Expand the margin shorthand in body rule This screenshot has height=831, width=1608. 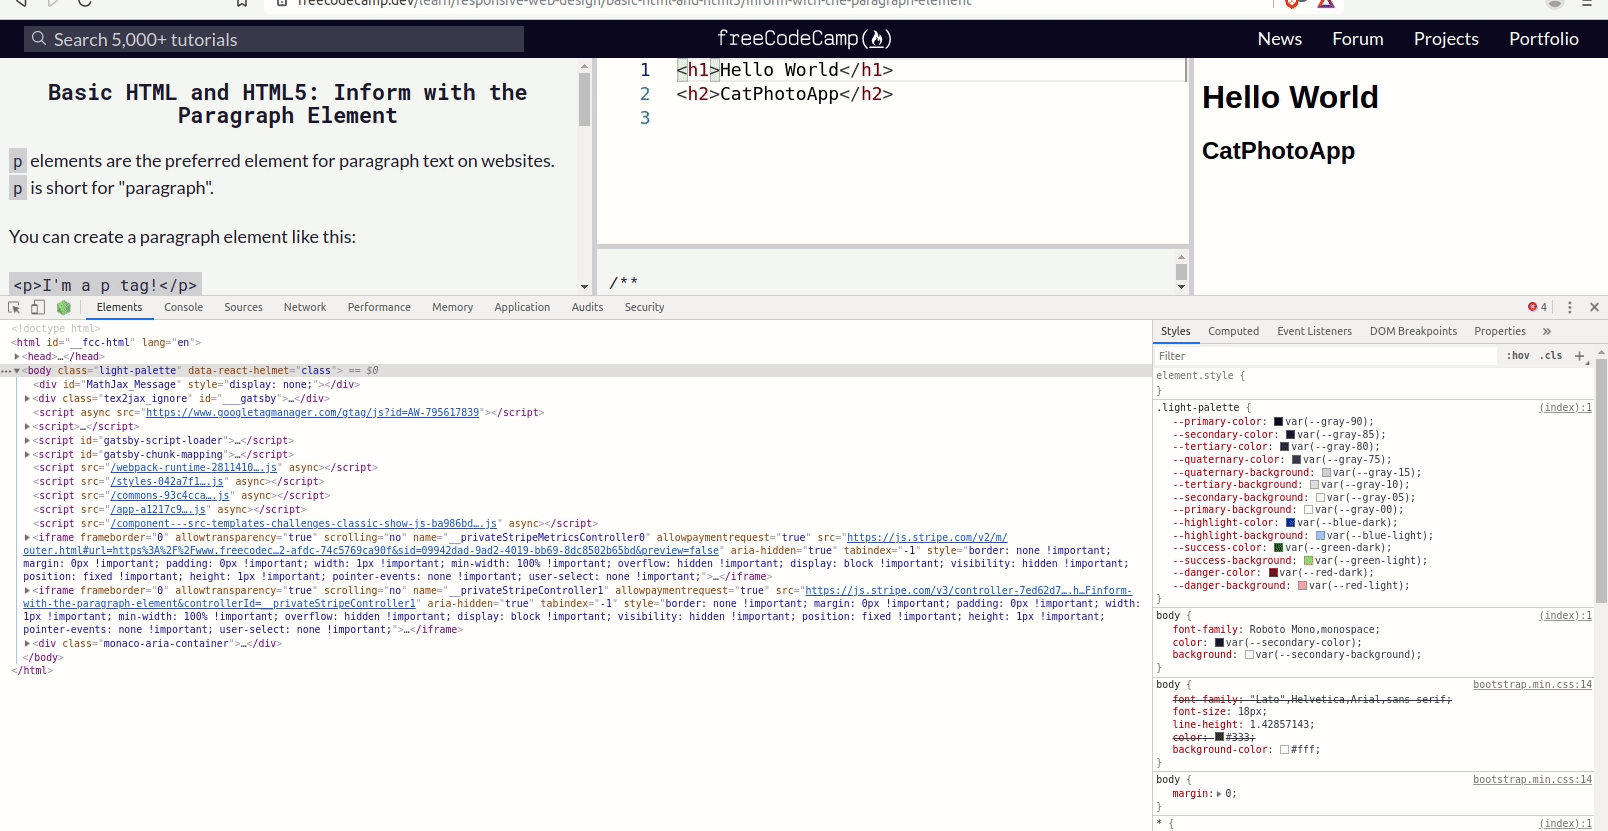(x=1219, y=794)
